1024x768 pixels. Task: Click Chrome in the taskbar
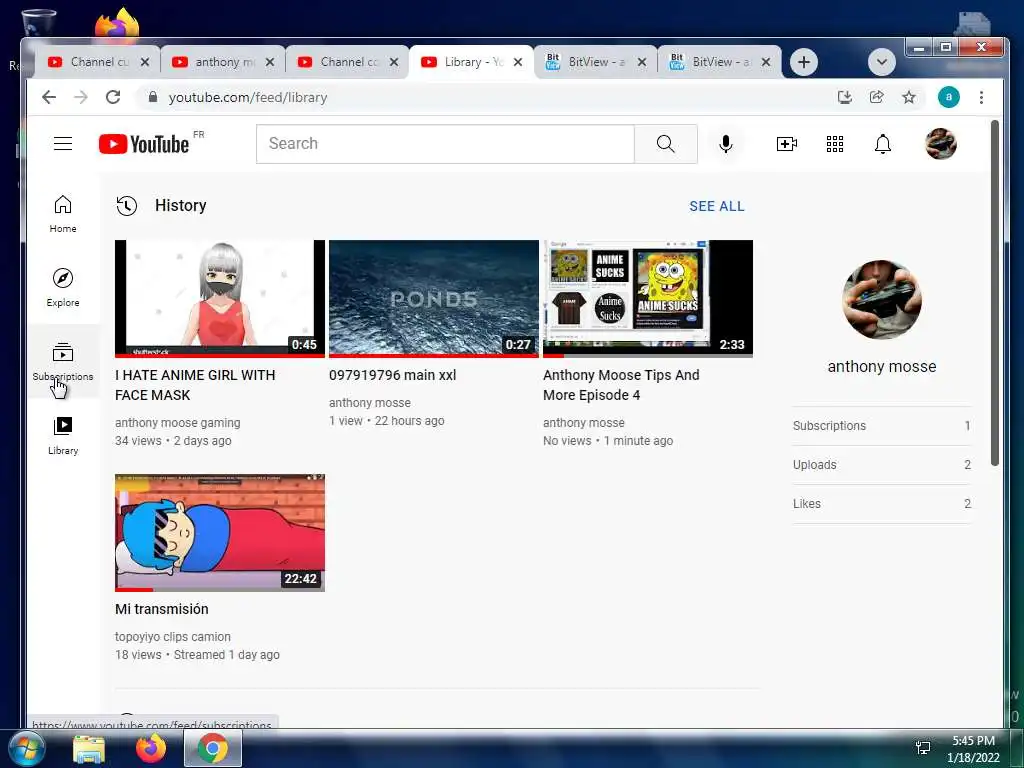[213, 748]
